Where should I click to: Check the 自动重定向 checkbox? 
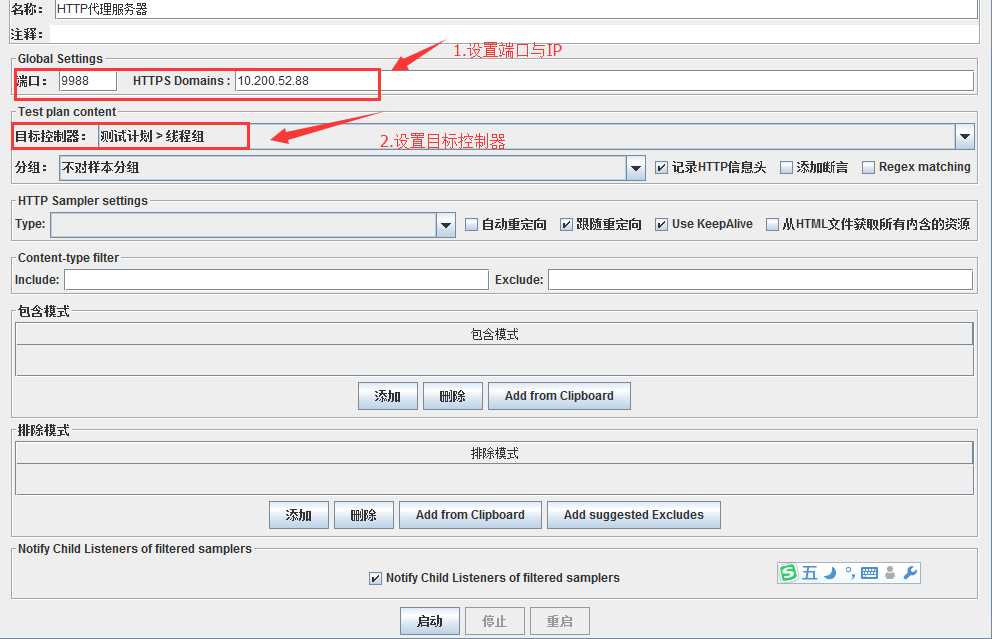click(x=471, y=225)
